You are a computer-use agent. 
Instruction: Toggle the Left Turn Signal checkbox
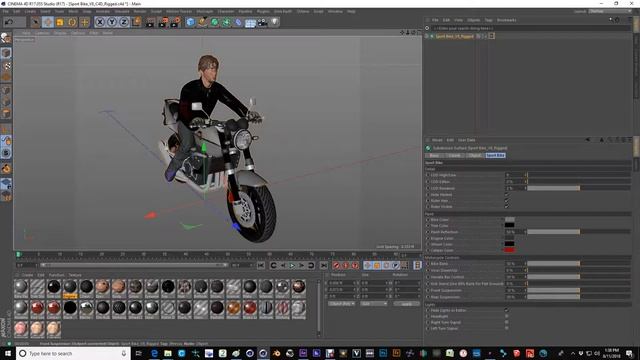coord(507,329)
